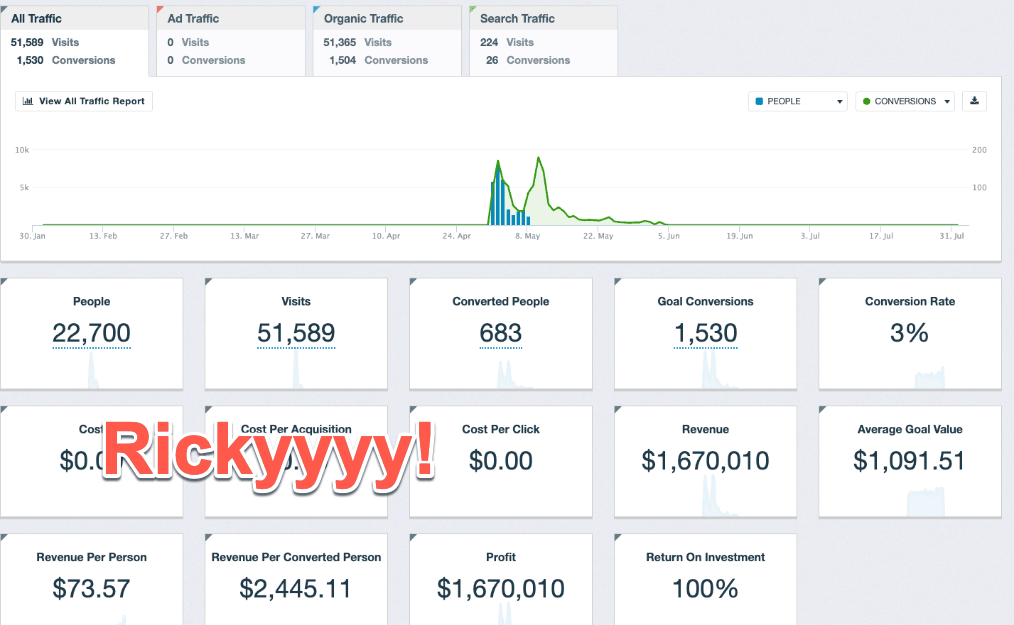Open the All Traffic tab
The width and height of the screenshot is (1014, 625).
pyautogui.click(x=74, y=41)
